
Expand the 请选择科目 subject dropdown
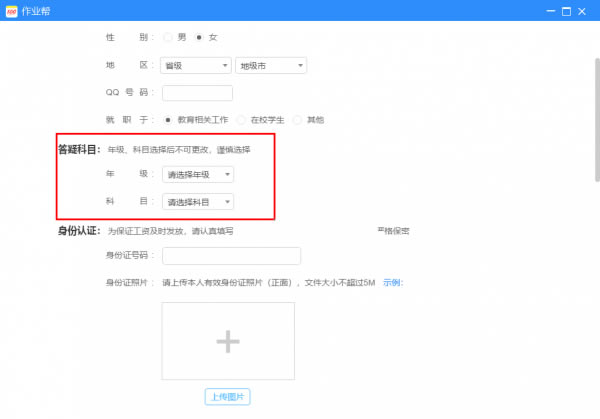[x=199, y=202]
